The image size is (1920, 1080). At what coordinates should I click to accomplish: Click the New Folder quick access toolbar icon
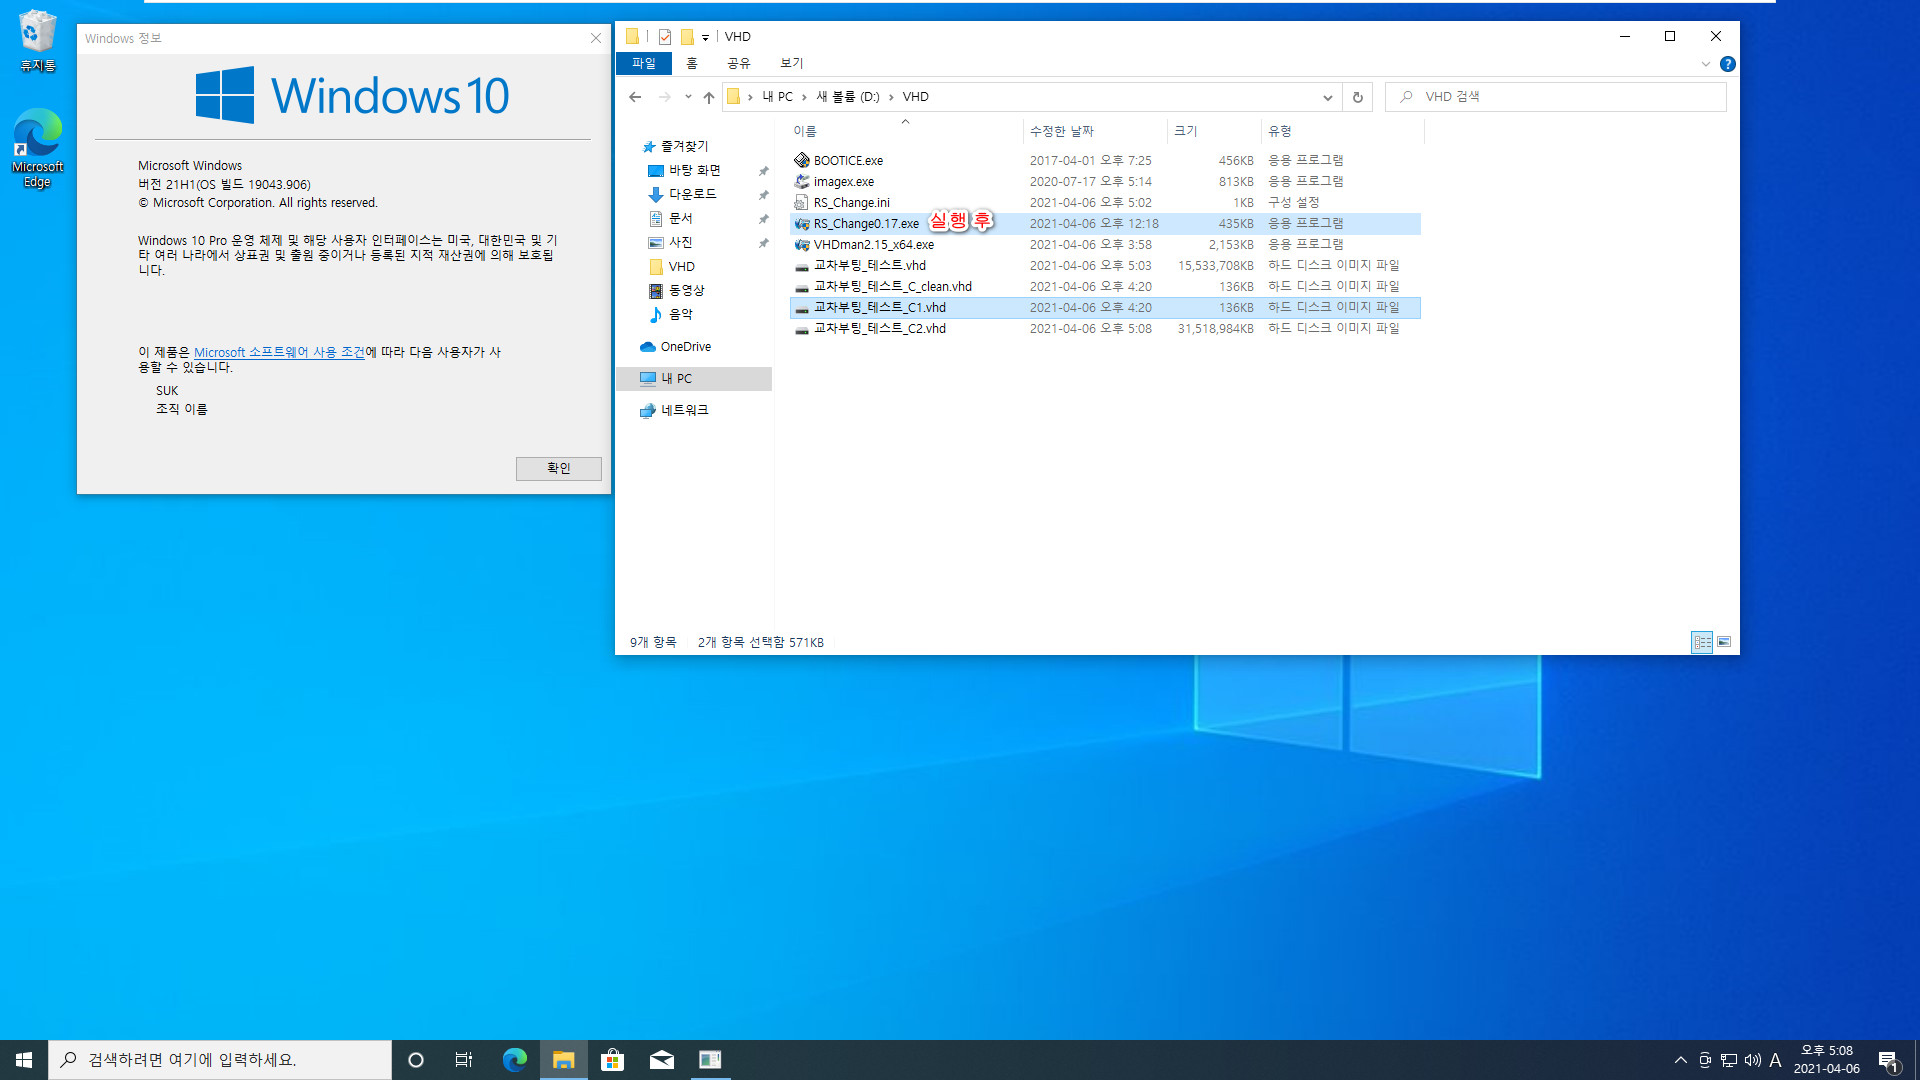coord(687,37)
